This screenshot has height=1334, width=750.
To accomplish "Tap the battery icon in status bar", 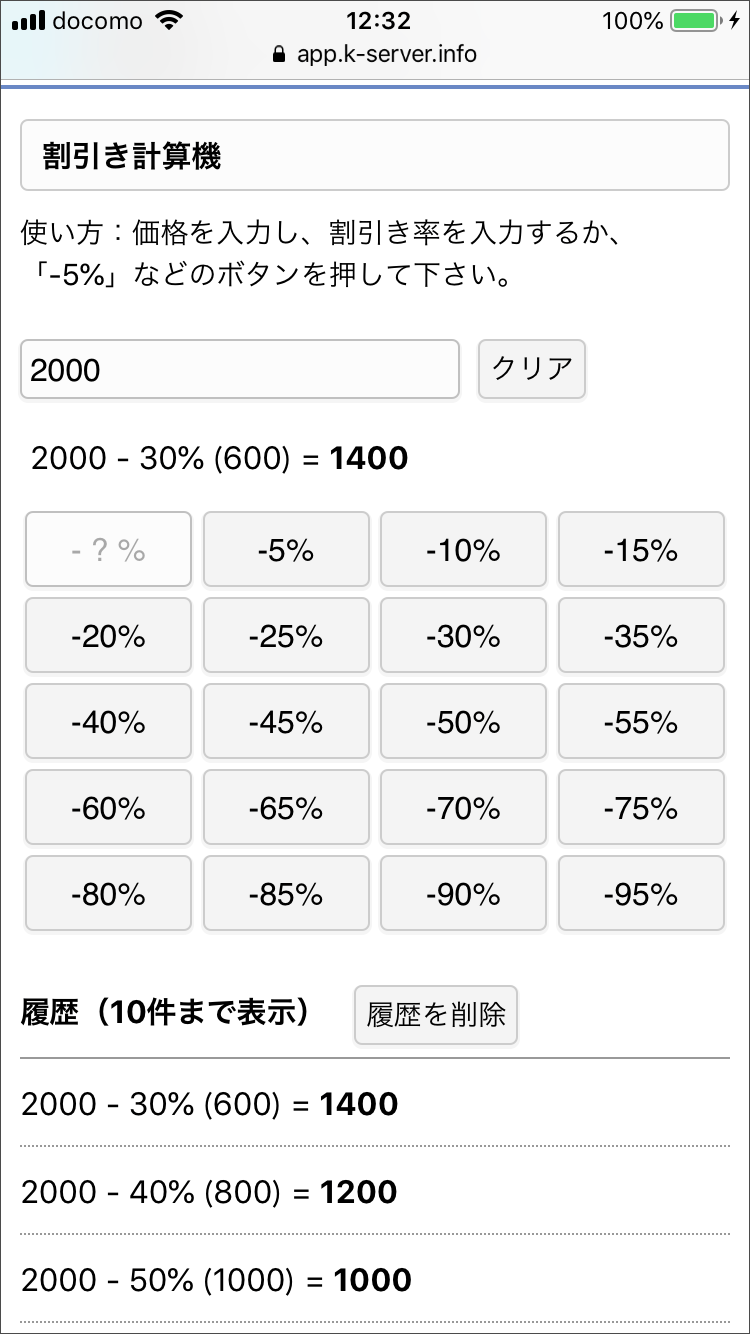I will 694,21.
